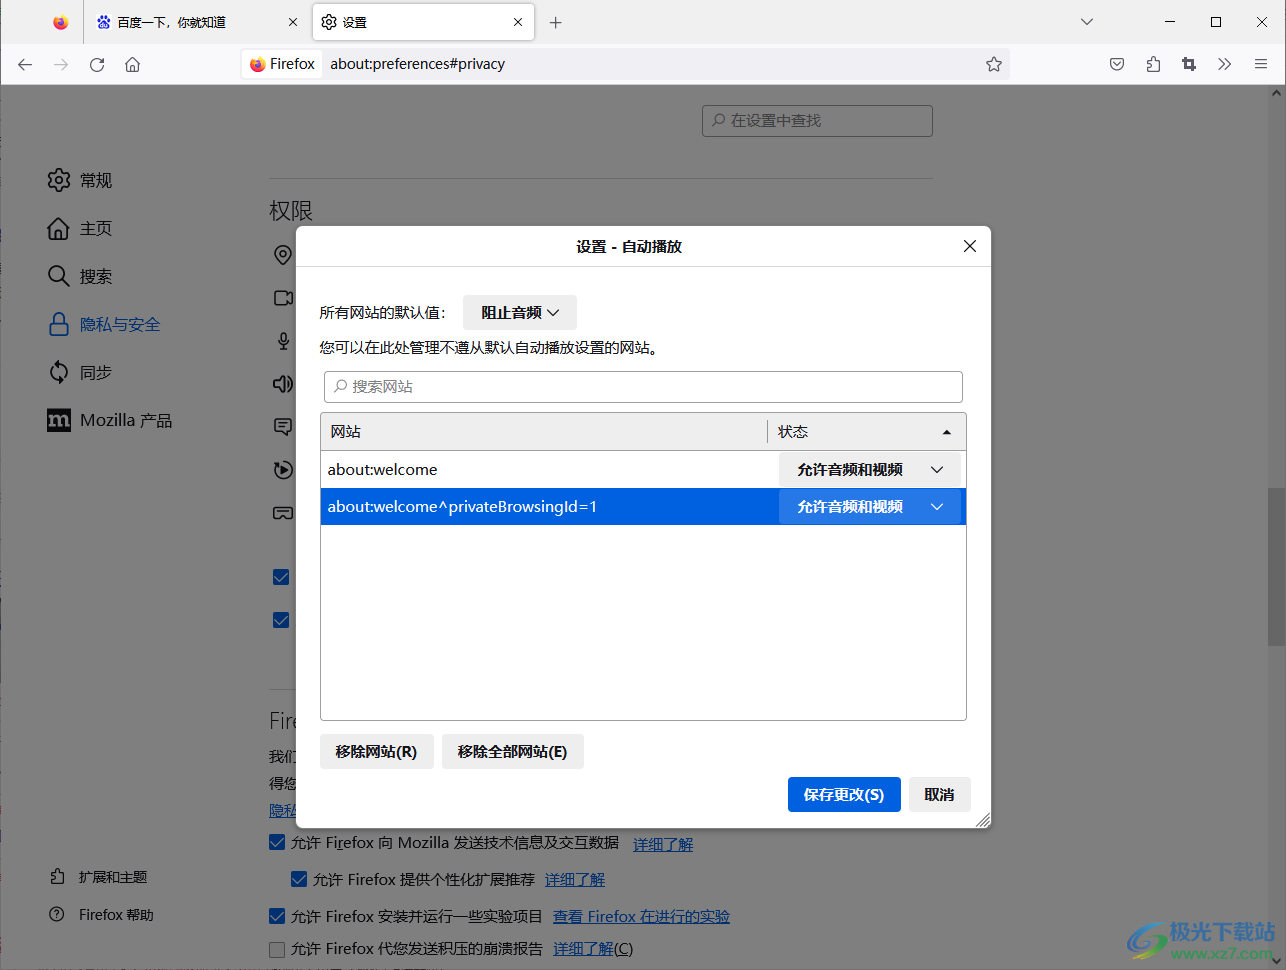Close the 设置 tab
This screenshot has height=970, width=1286.
point(518,22)
